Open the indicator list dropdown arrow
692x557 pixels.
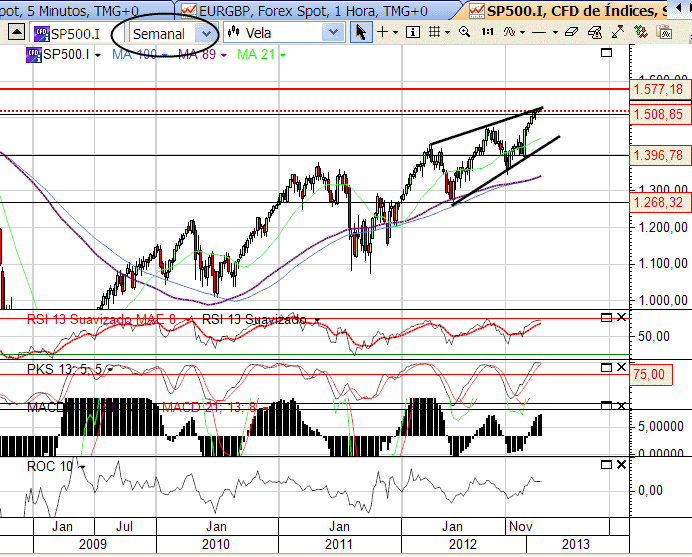pos(523,32)
